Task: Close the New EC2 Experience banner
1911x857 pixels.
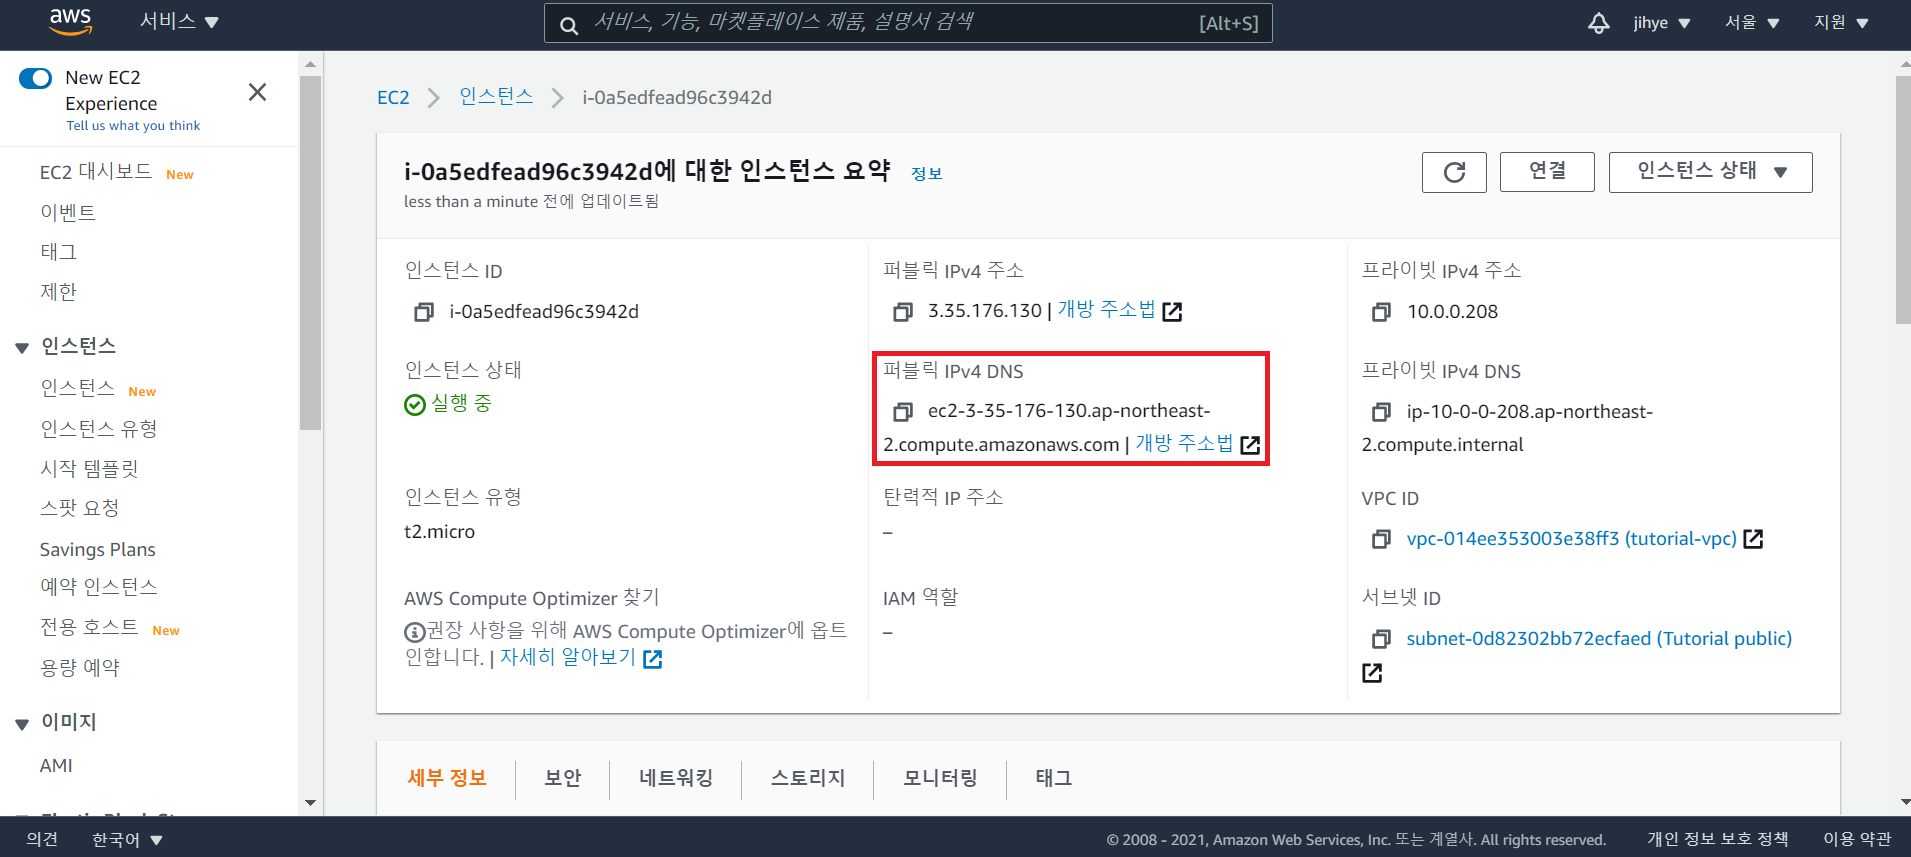Action: [x=257, y=92]
